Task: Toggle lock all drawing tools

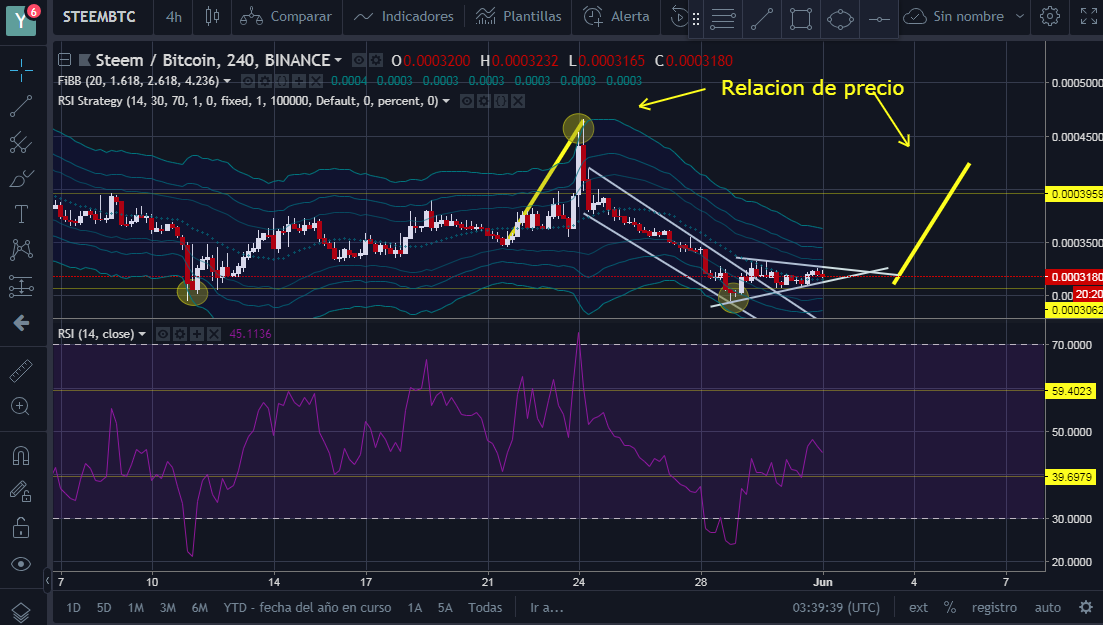Action: pyautogui.click(x=21, y=527)
